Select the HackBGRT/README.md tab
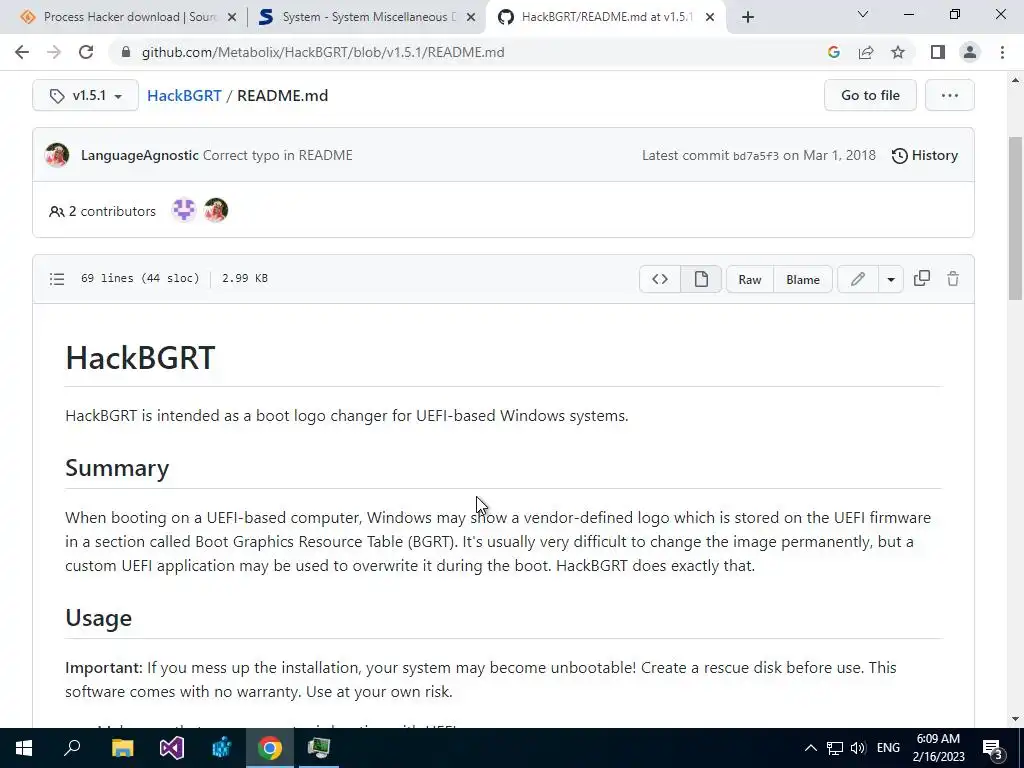1024x768 pixels. [604, 17]
